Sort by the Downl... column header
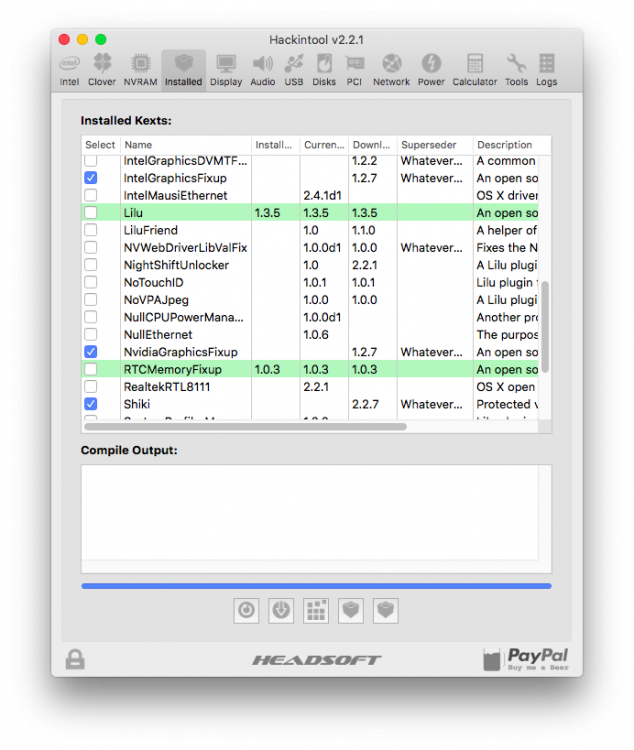Screen dimensions: 634x750 [x=372, y=145]
